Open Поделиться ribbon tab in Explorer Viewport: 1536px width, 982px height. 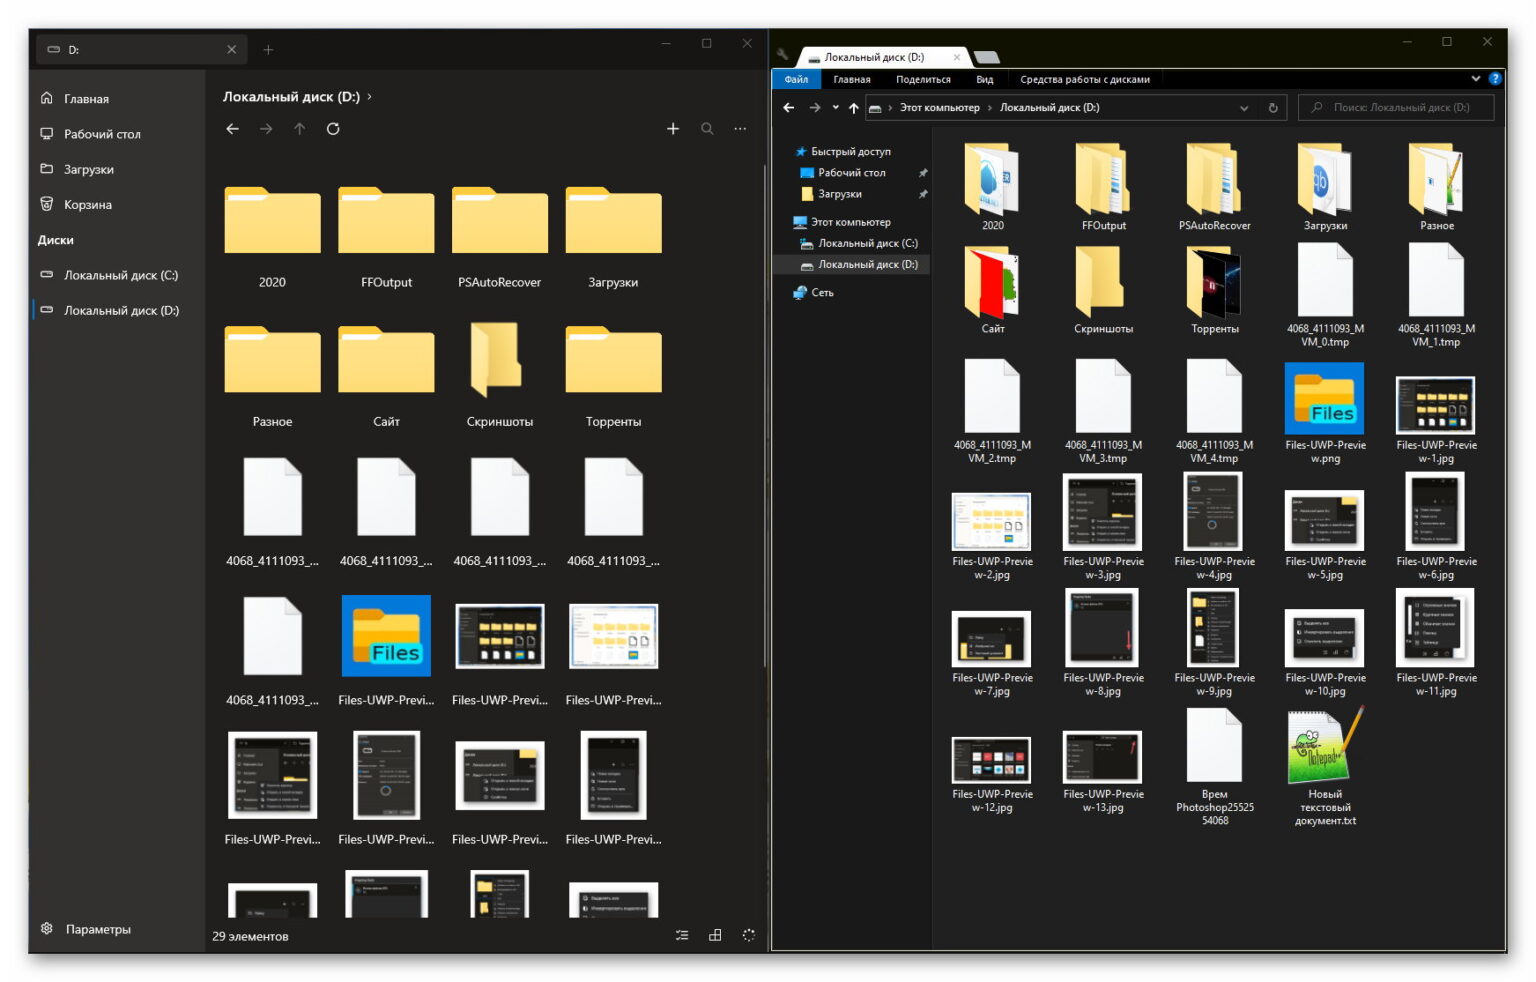click(923, 79)
